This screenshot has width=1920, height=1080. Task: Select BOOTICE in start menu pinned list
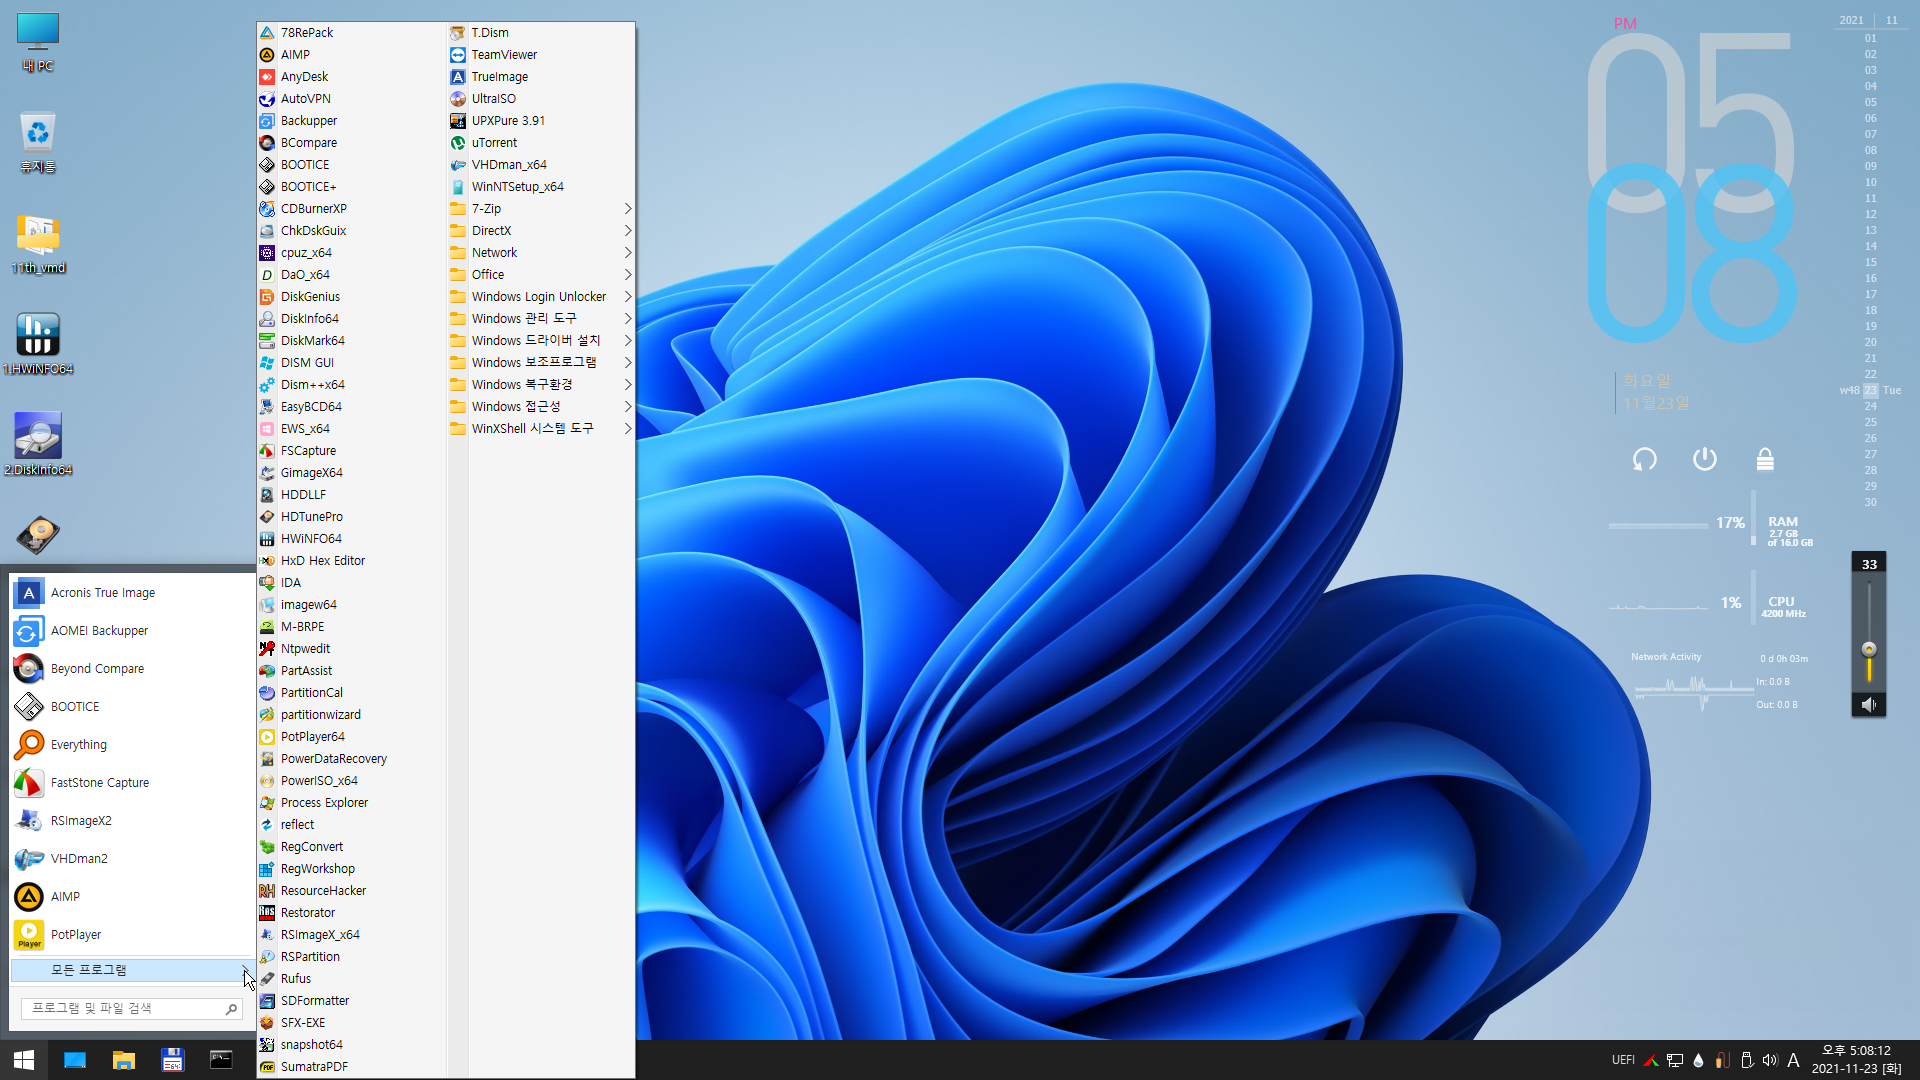coord(132,707)
